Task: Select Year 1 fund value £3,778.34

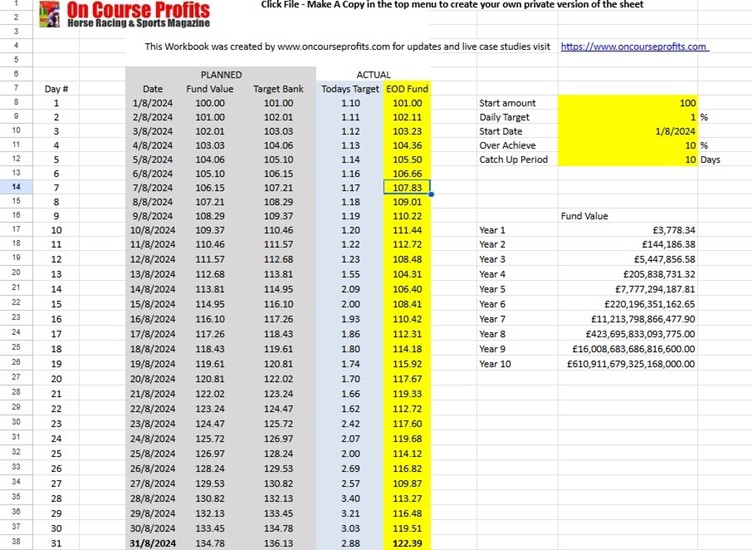Action: point(627,230)
